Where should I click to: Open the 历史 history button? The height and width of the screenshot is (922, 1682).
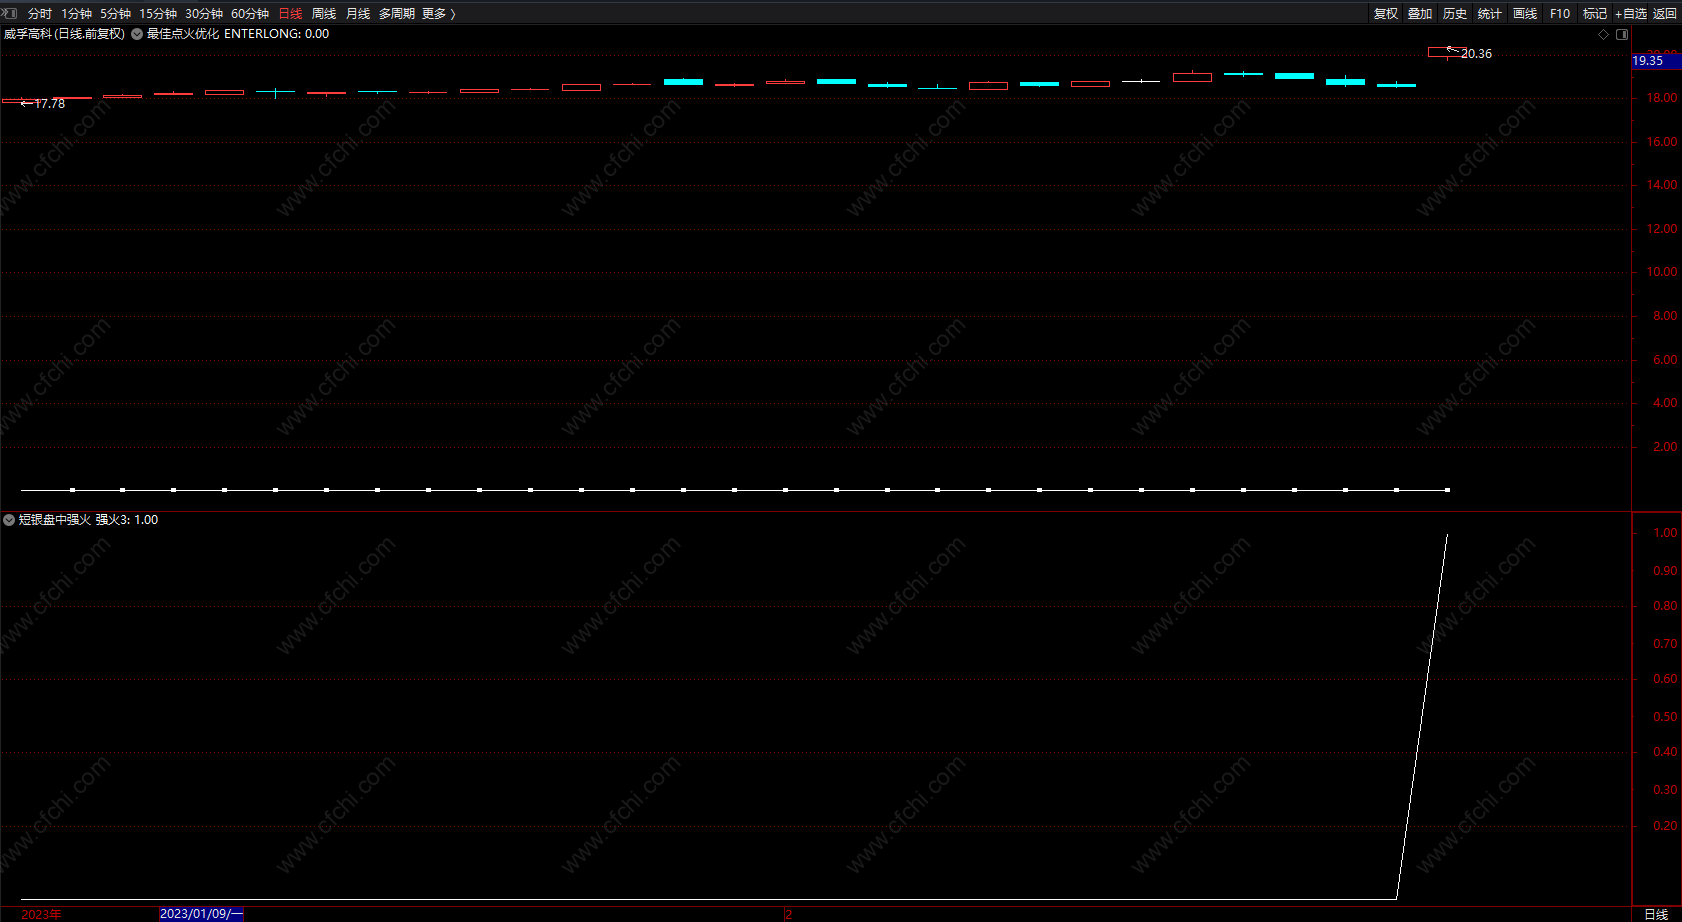(x=1455, y=13)
